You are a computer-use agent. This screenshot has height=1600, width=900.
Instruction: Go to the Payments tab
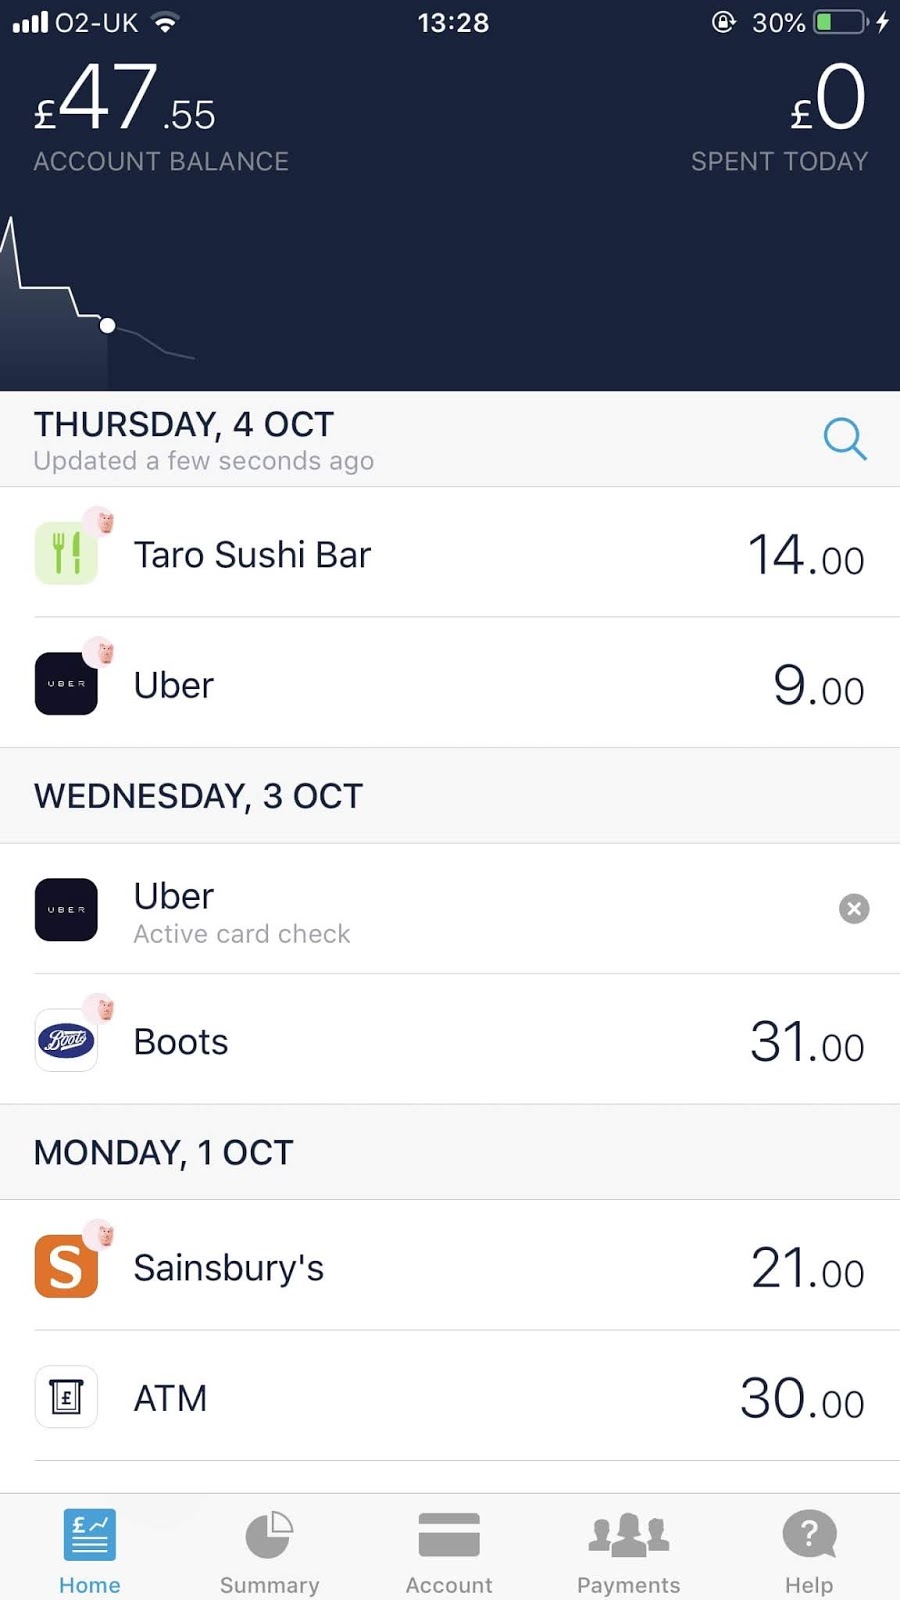click(628, 1551)
